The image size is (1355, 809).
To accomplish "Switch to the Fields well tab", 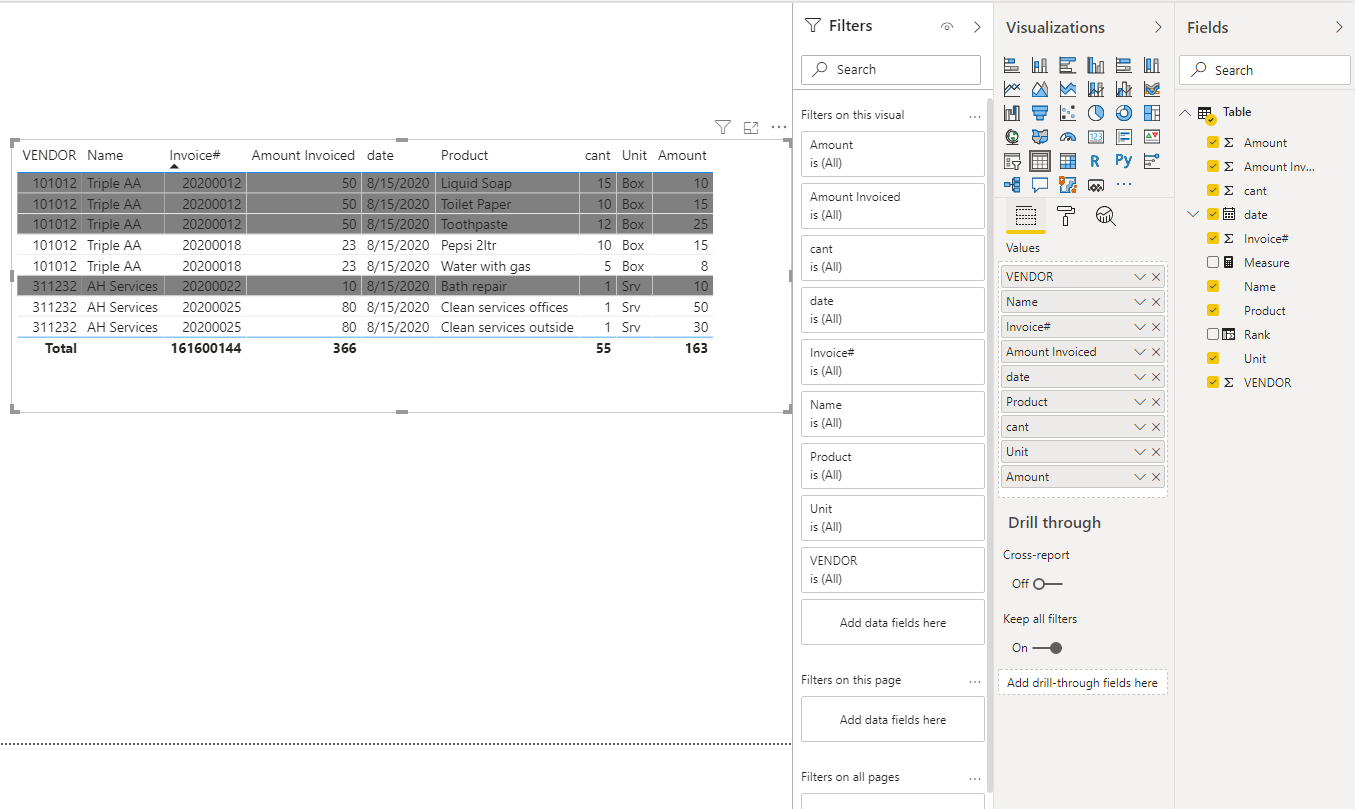I will pyautogui.click(x=1025, y=215).
